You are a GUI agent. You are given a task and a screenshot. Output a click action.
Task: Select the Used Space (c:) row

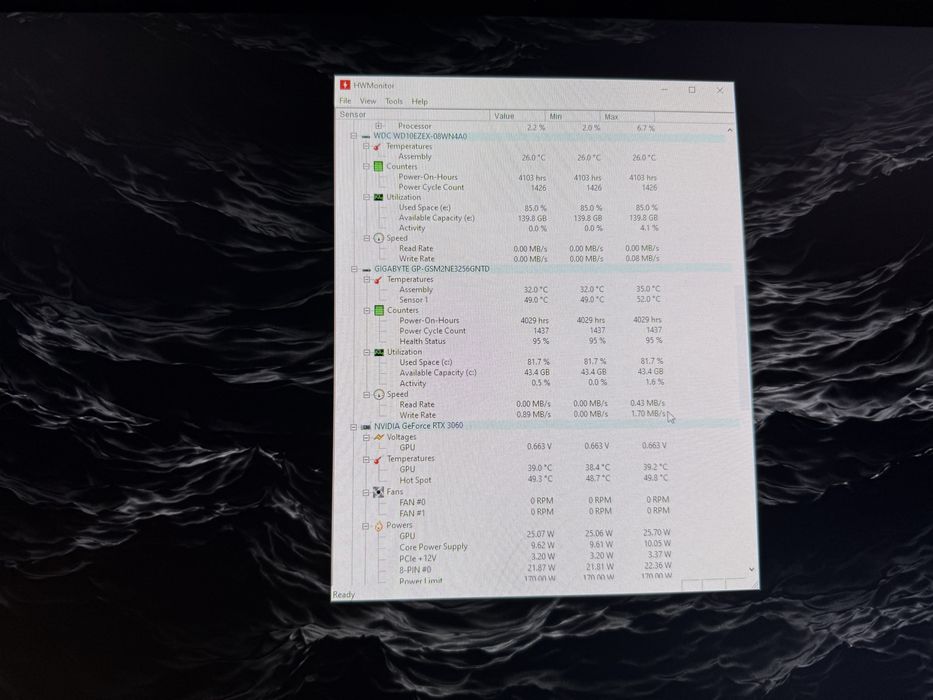click(x=531, y=362)
